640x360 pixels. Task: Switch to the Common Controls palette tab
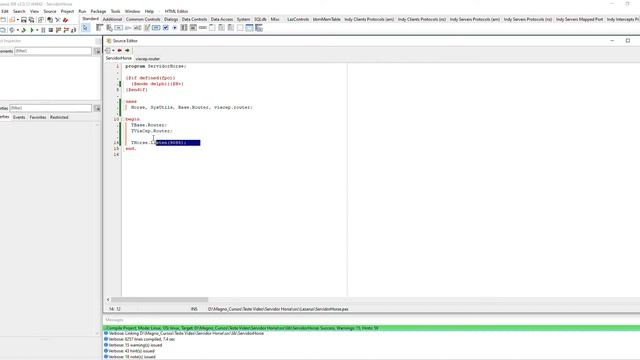pos(143,19)
